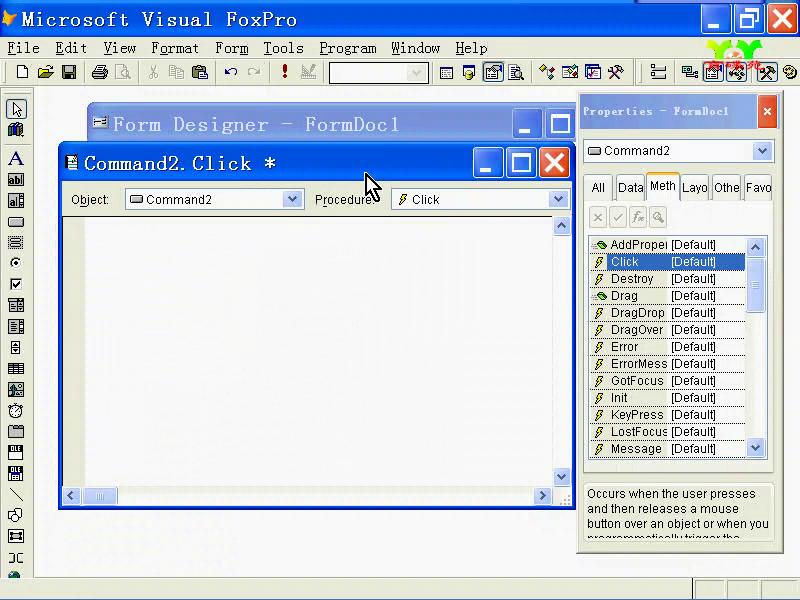The width and height of the screenshot is (800, 600).
Task: Open the File menu
Action: pyautogui.click(x=23, y=48)
